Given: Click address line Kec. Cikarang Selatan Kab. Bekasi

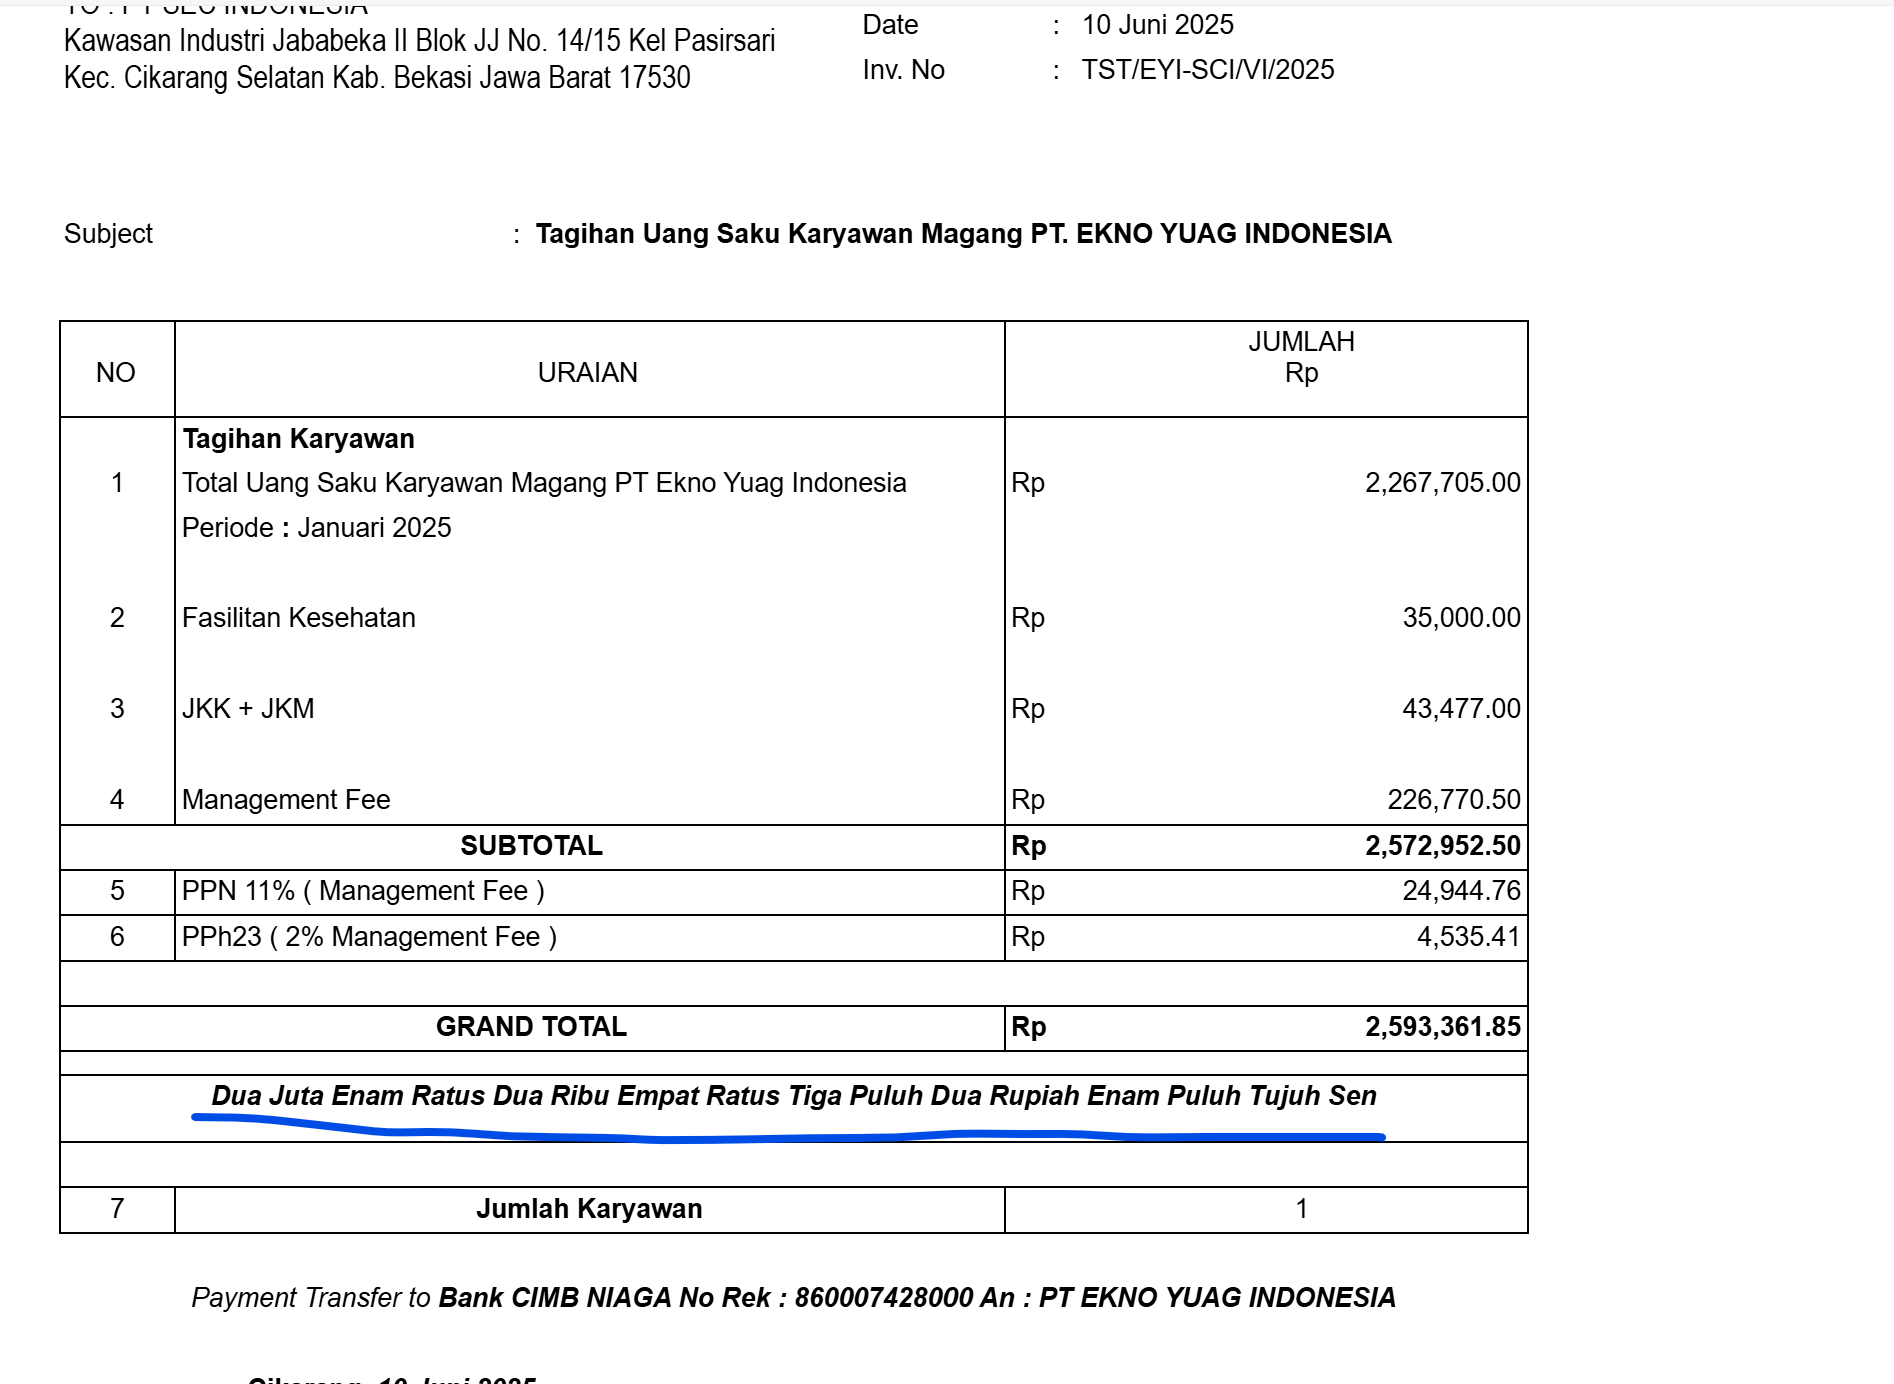Looking at the screenshot, I should click(x=377, y=78).
